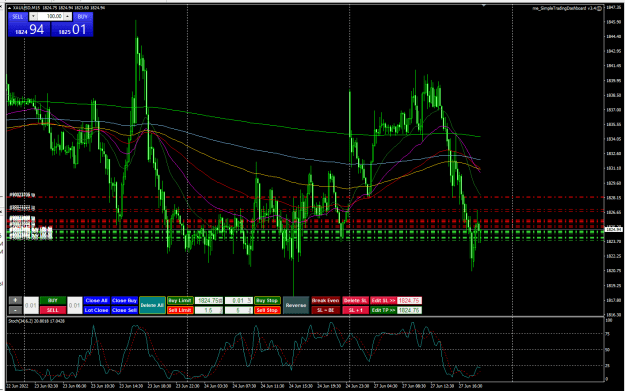Viewport: 625px width, 391px height.
Task: Click the SimpleTradingDashboard expert advisor smiley icon
Action: (x=599, y=8)
